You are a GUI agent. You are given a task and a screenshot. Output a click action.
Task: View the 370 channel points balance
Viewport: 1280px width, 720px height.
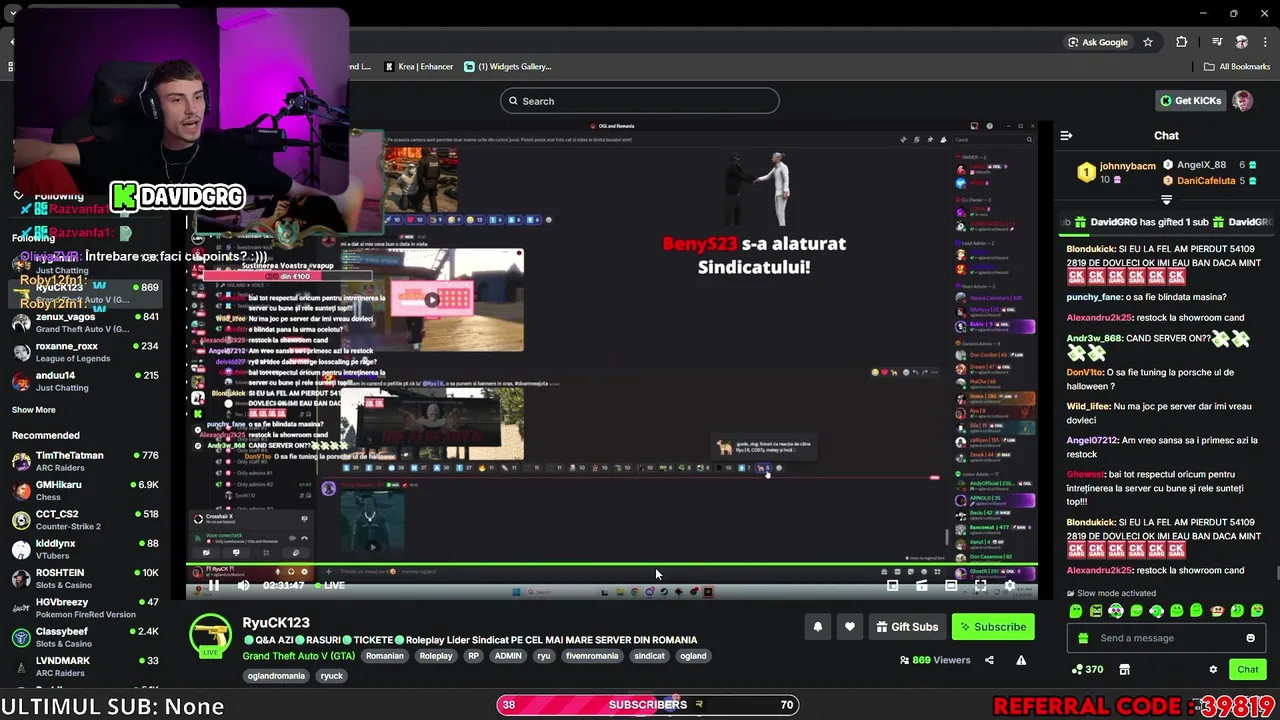coord(1088,669)
